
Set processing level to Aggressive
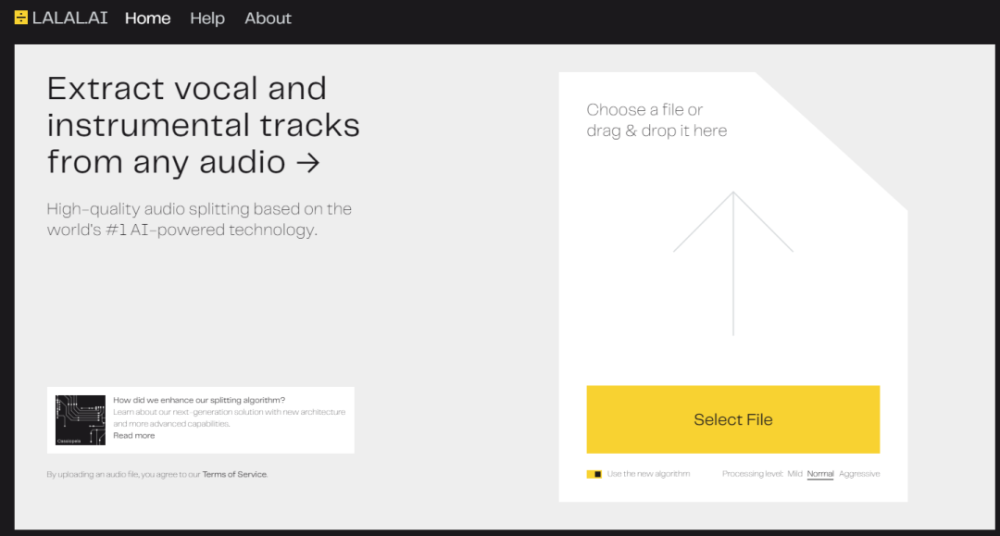pyautogui.click(x=859, y=474)
